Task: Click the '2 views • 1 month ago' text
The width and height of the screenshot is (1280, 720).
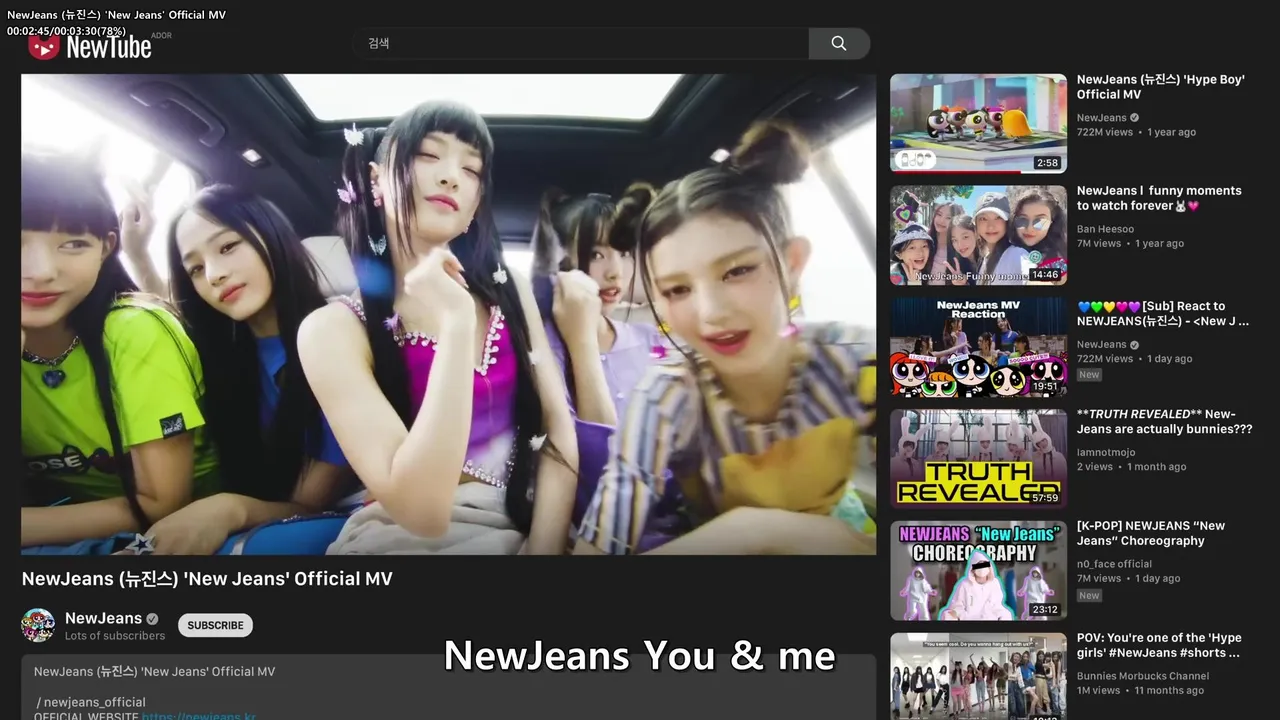Action: click(x=1131, y=467)
